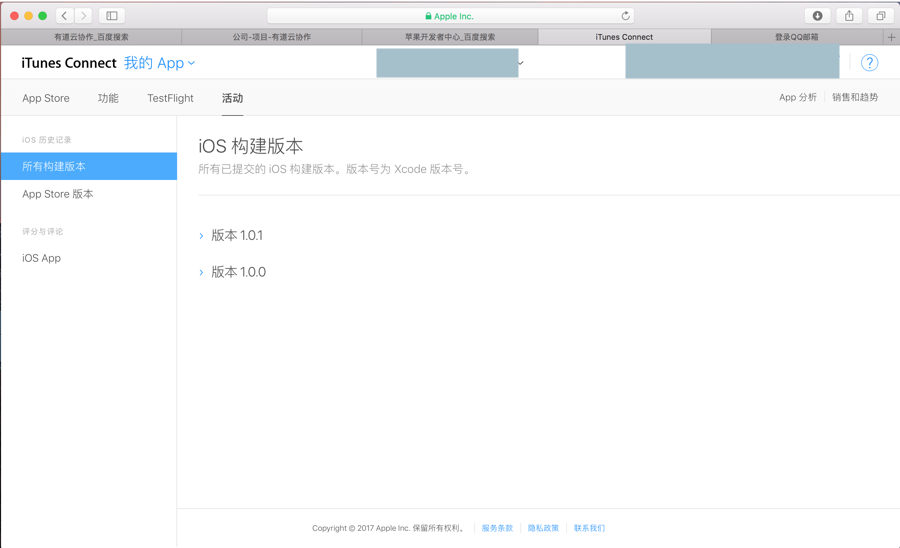Open the Safari share menu
Screen dimensions: 900x548
tap(849, 15)
